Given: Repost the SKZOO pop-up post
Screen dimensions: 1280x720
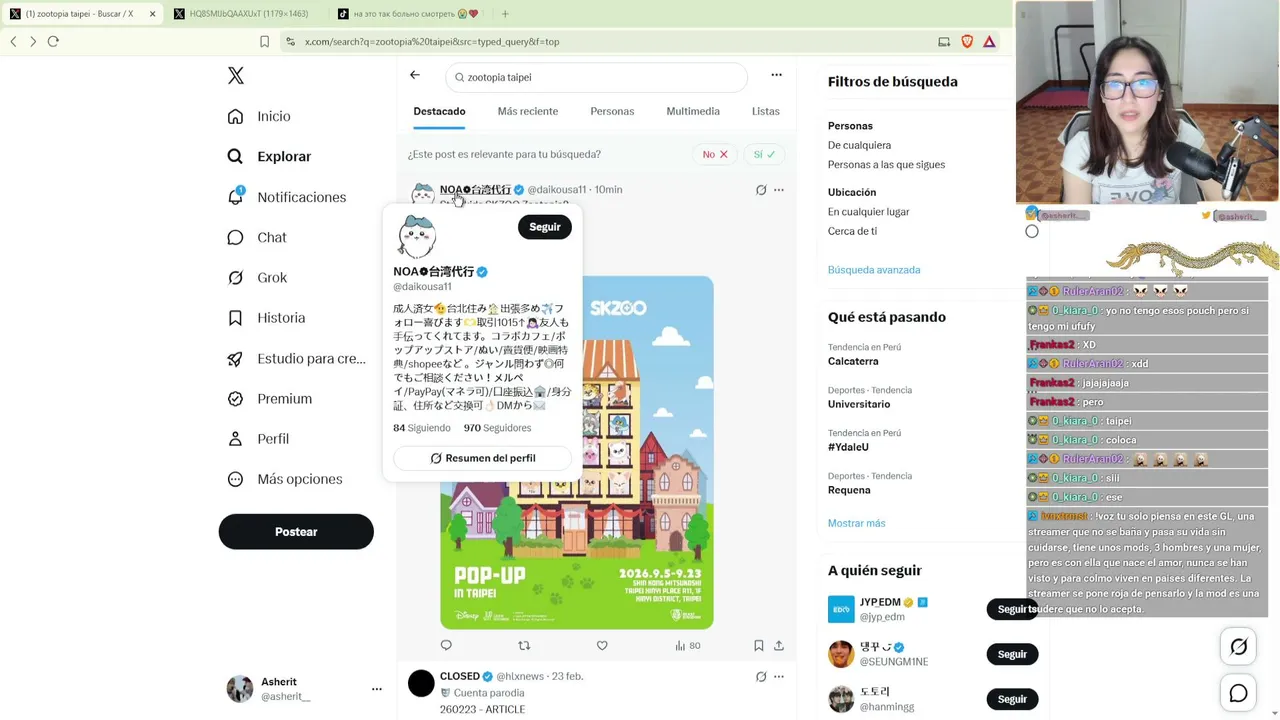Looking at the screenshot, I should tap(524, 645).
